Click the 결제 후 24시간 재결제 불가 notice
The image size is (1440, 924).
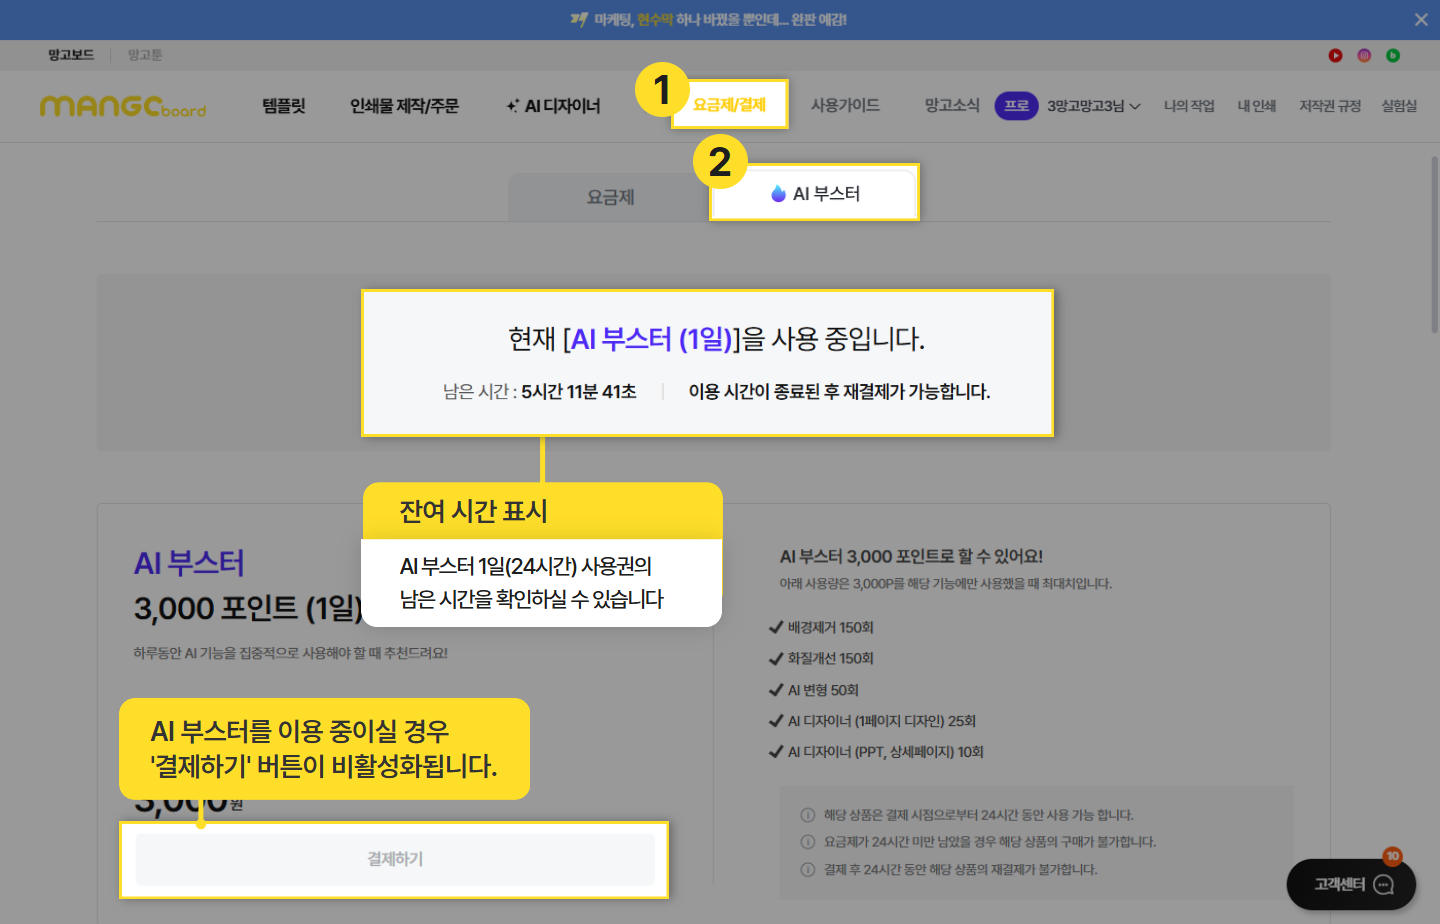tap(950, 870)
